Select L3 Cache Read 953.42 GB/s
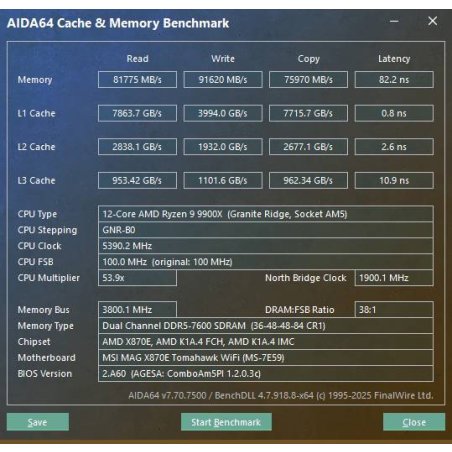This screenshot has height=452, width=452. click(x=137, y=180)
